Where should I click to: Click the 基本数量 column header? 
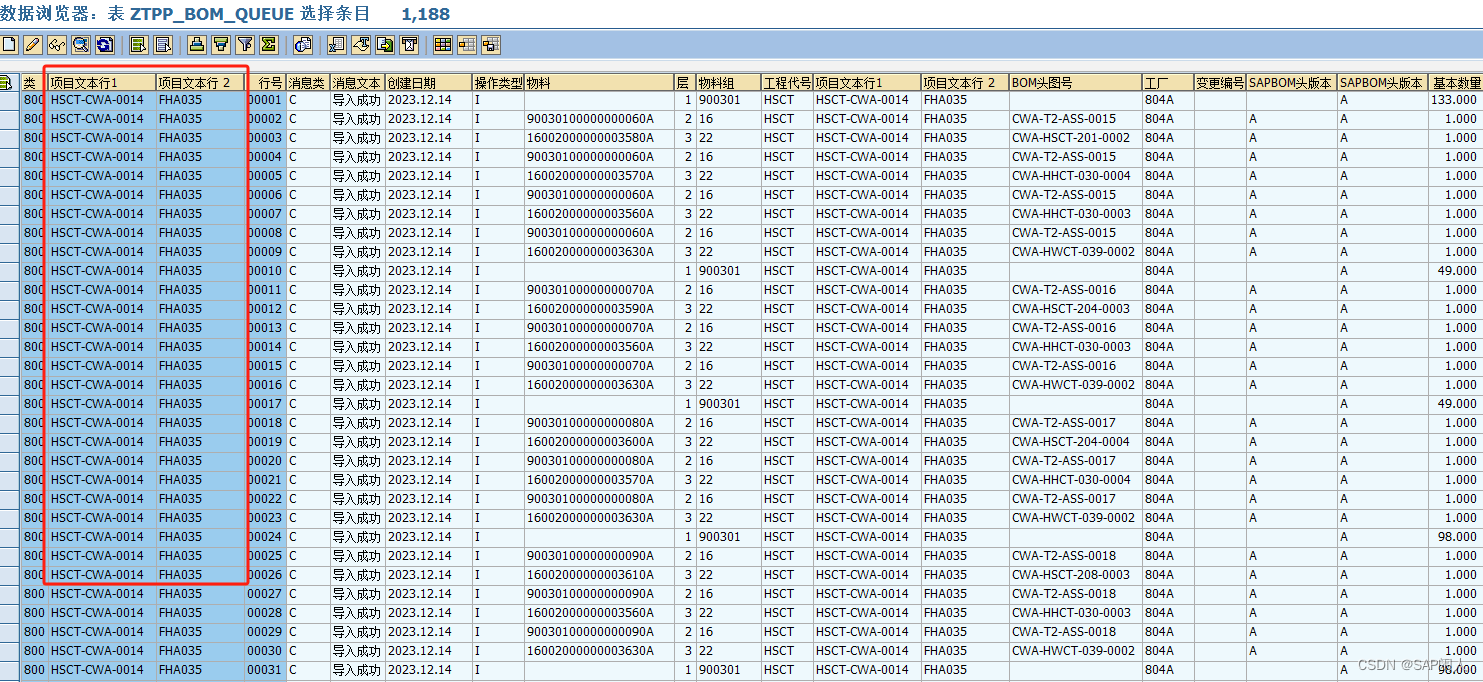[1456, 82]
